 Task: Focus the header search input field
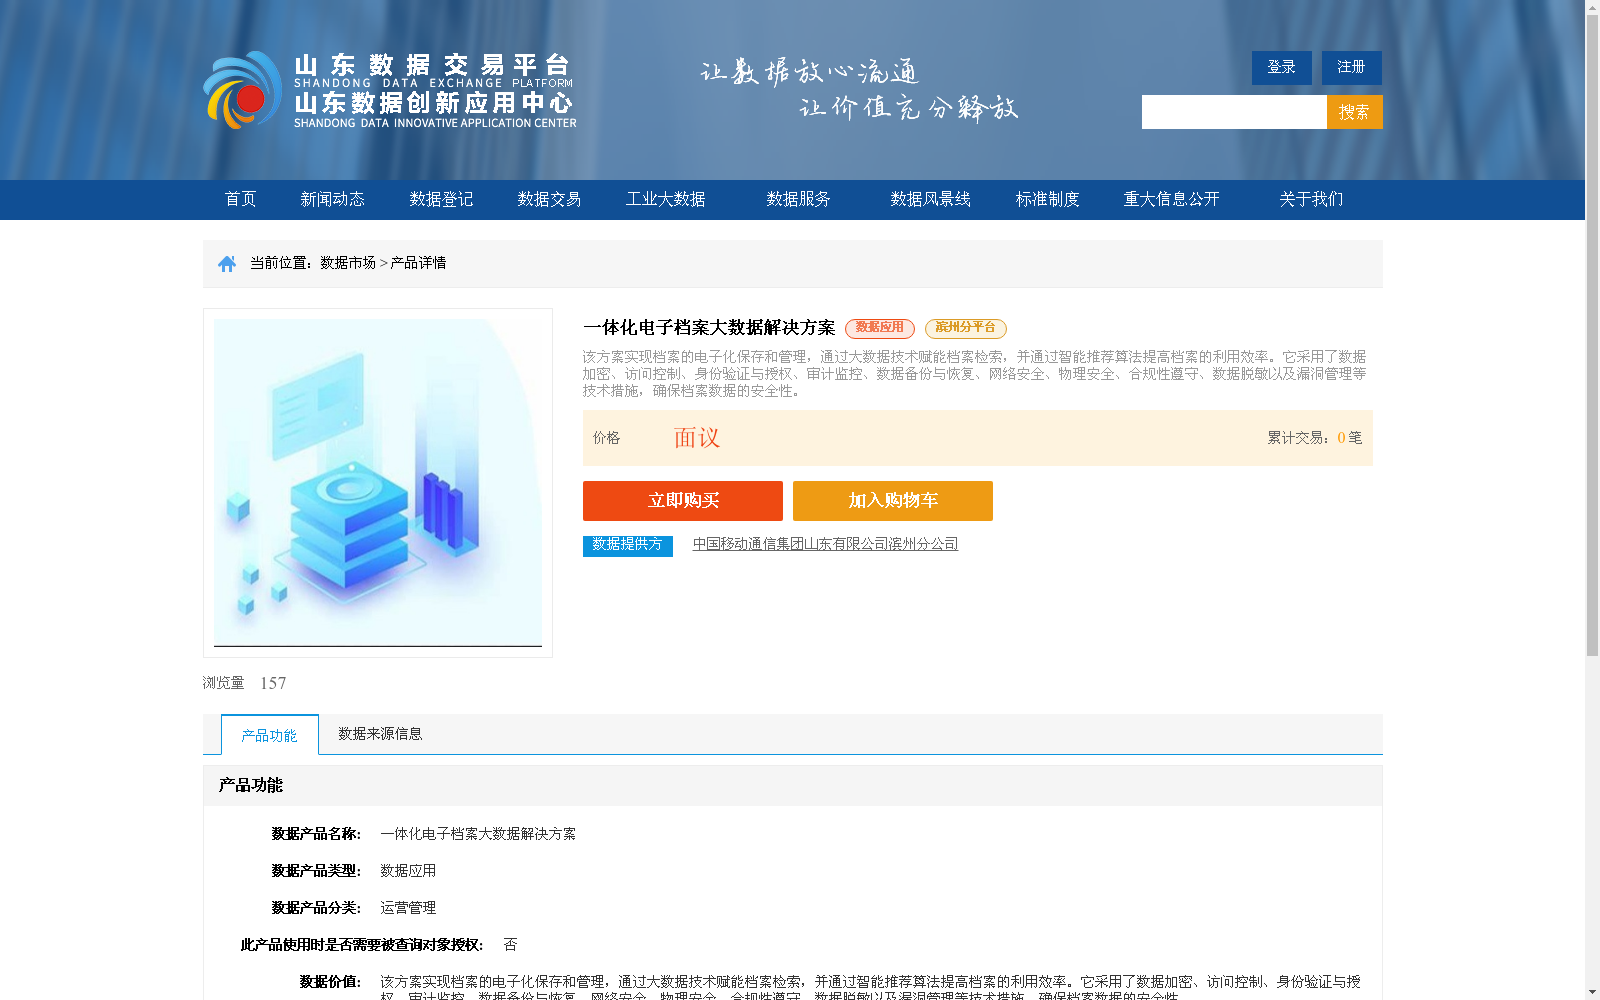1234,112
